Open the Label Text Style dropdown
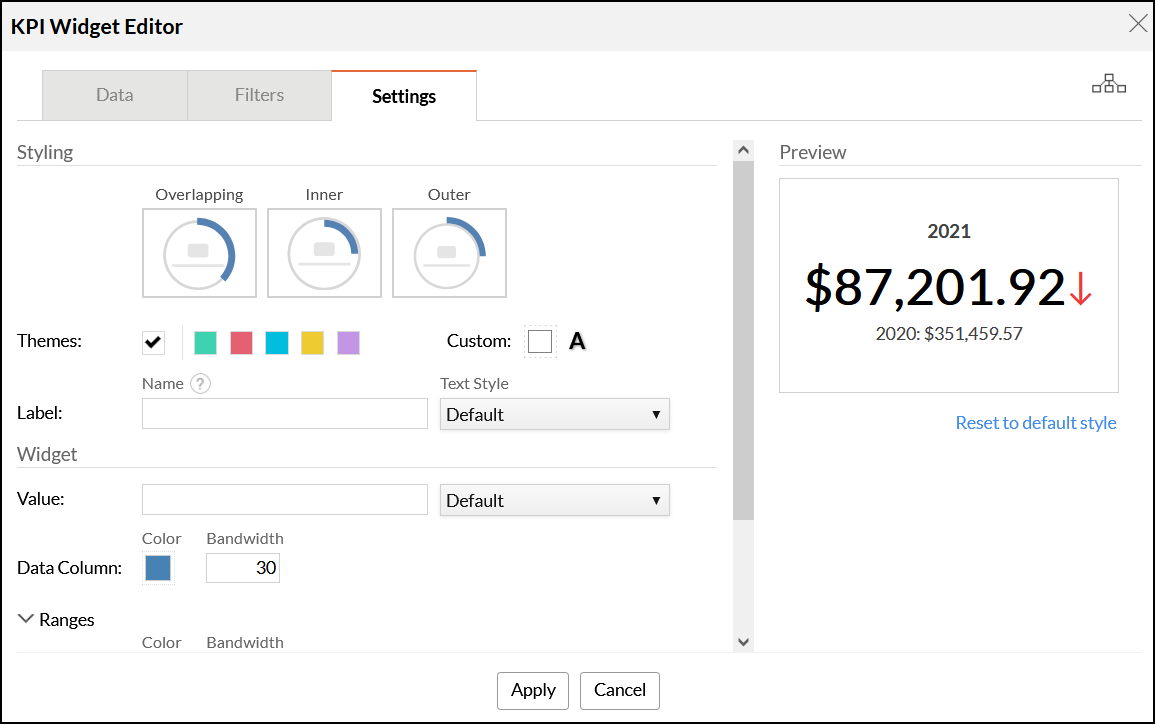The image size is (1155, 724). [554, 414]
